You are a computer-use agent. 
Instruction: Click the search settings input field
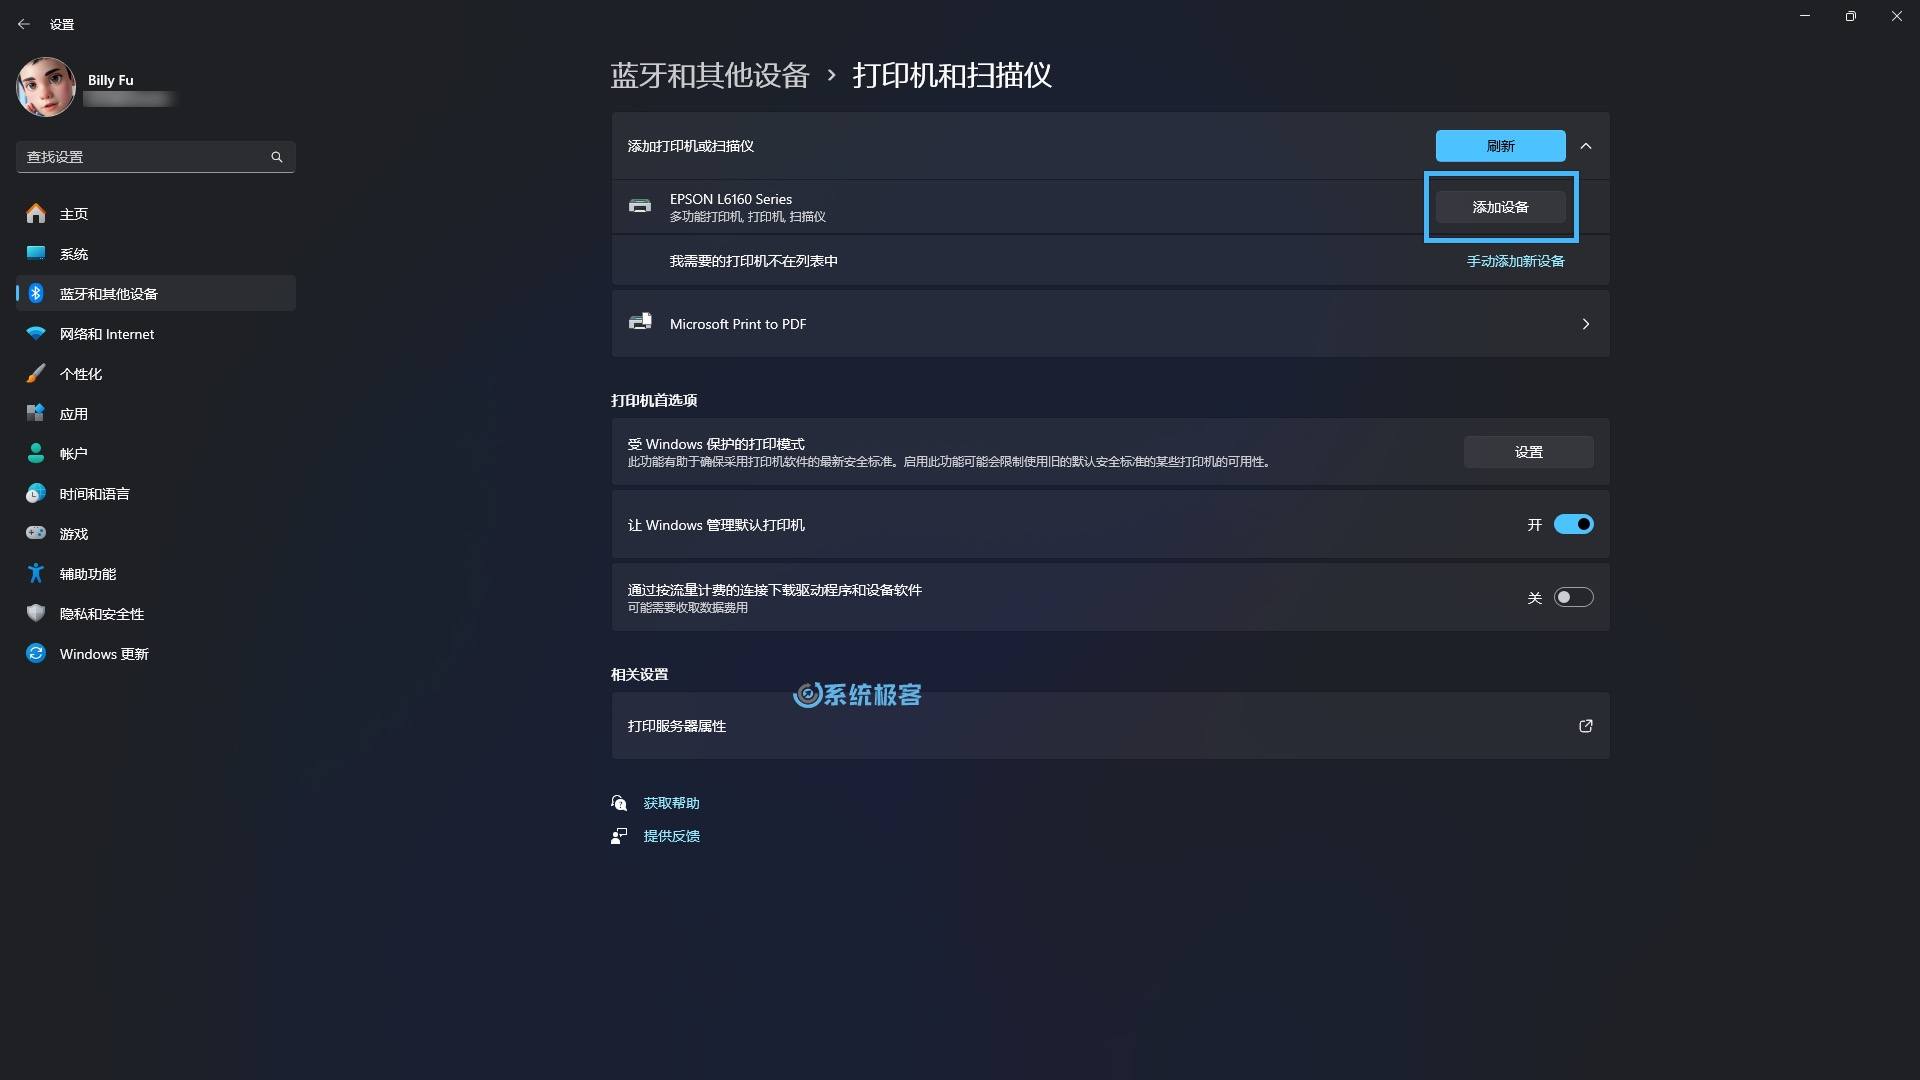click(x=148, y=157)
